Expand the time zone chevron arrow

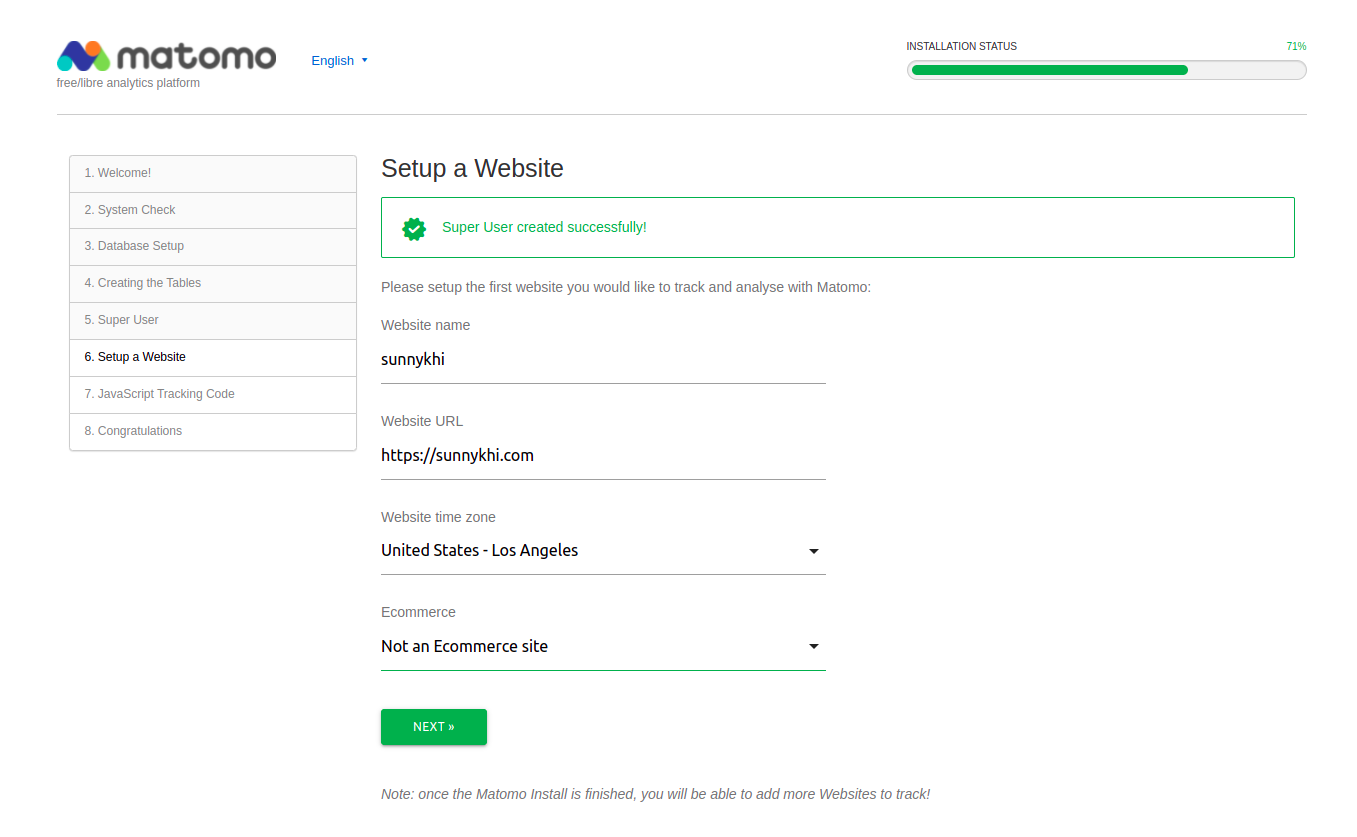pos(813,551)
